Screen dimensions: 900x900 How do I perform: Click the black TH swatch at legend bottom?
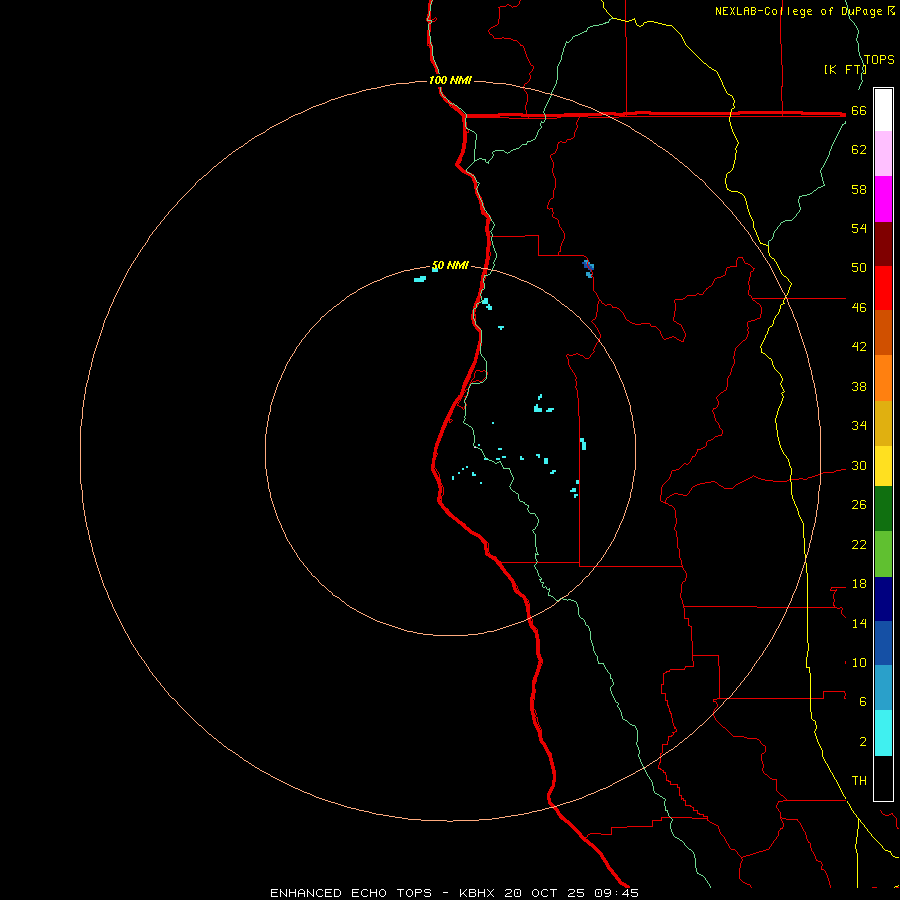click(x=883, y=778)
